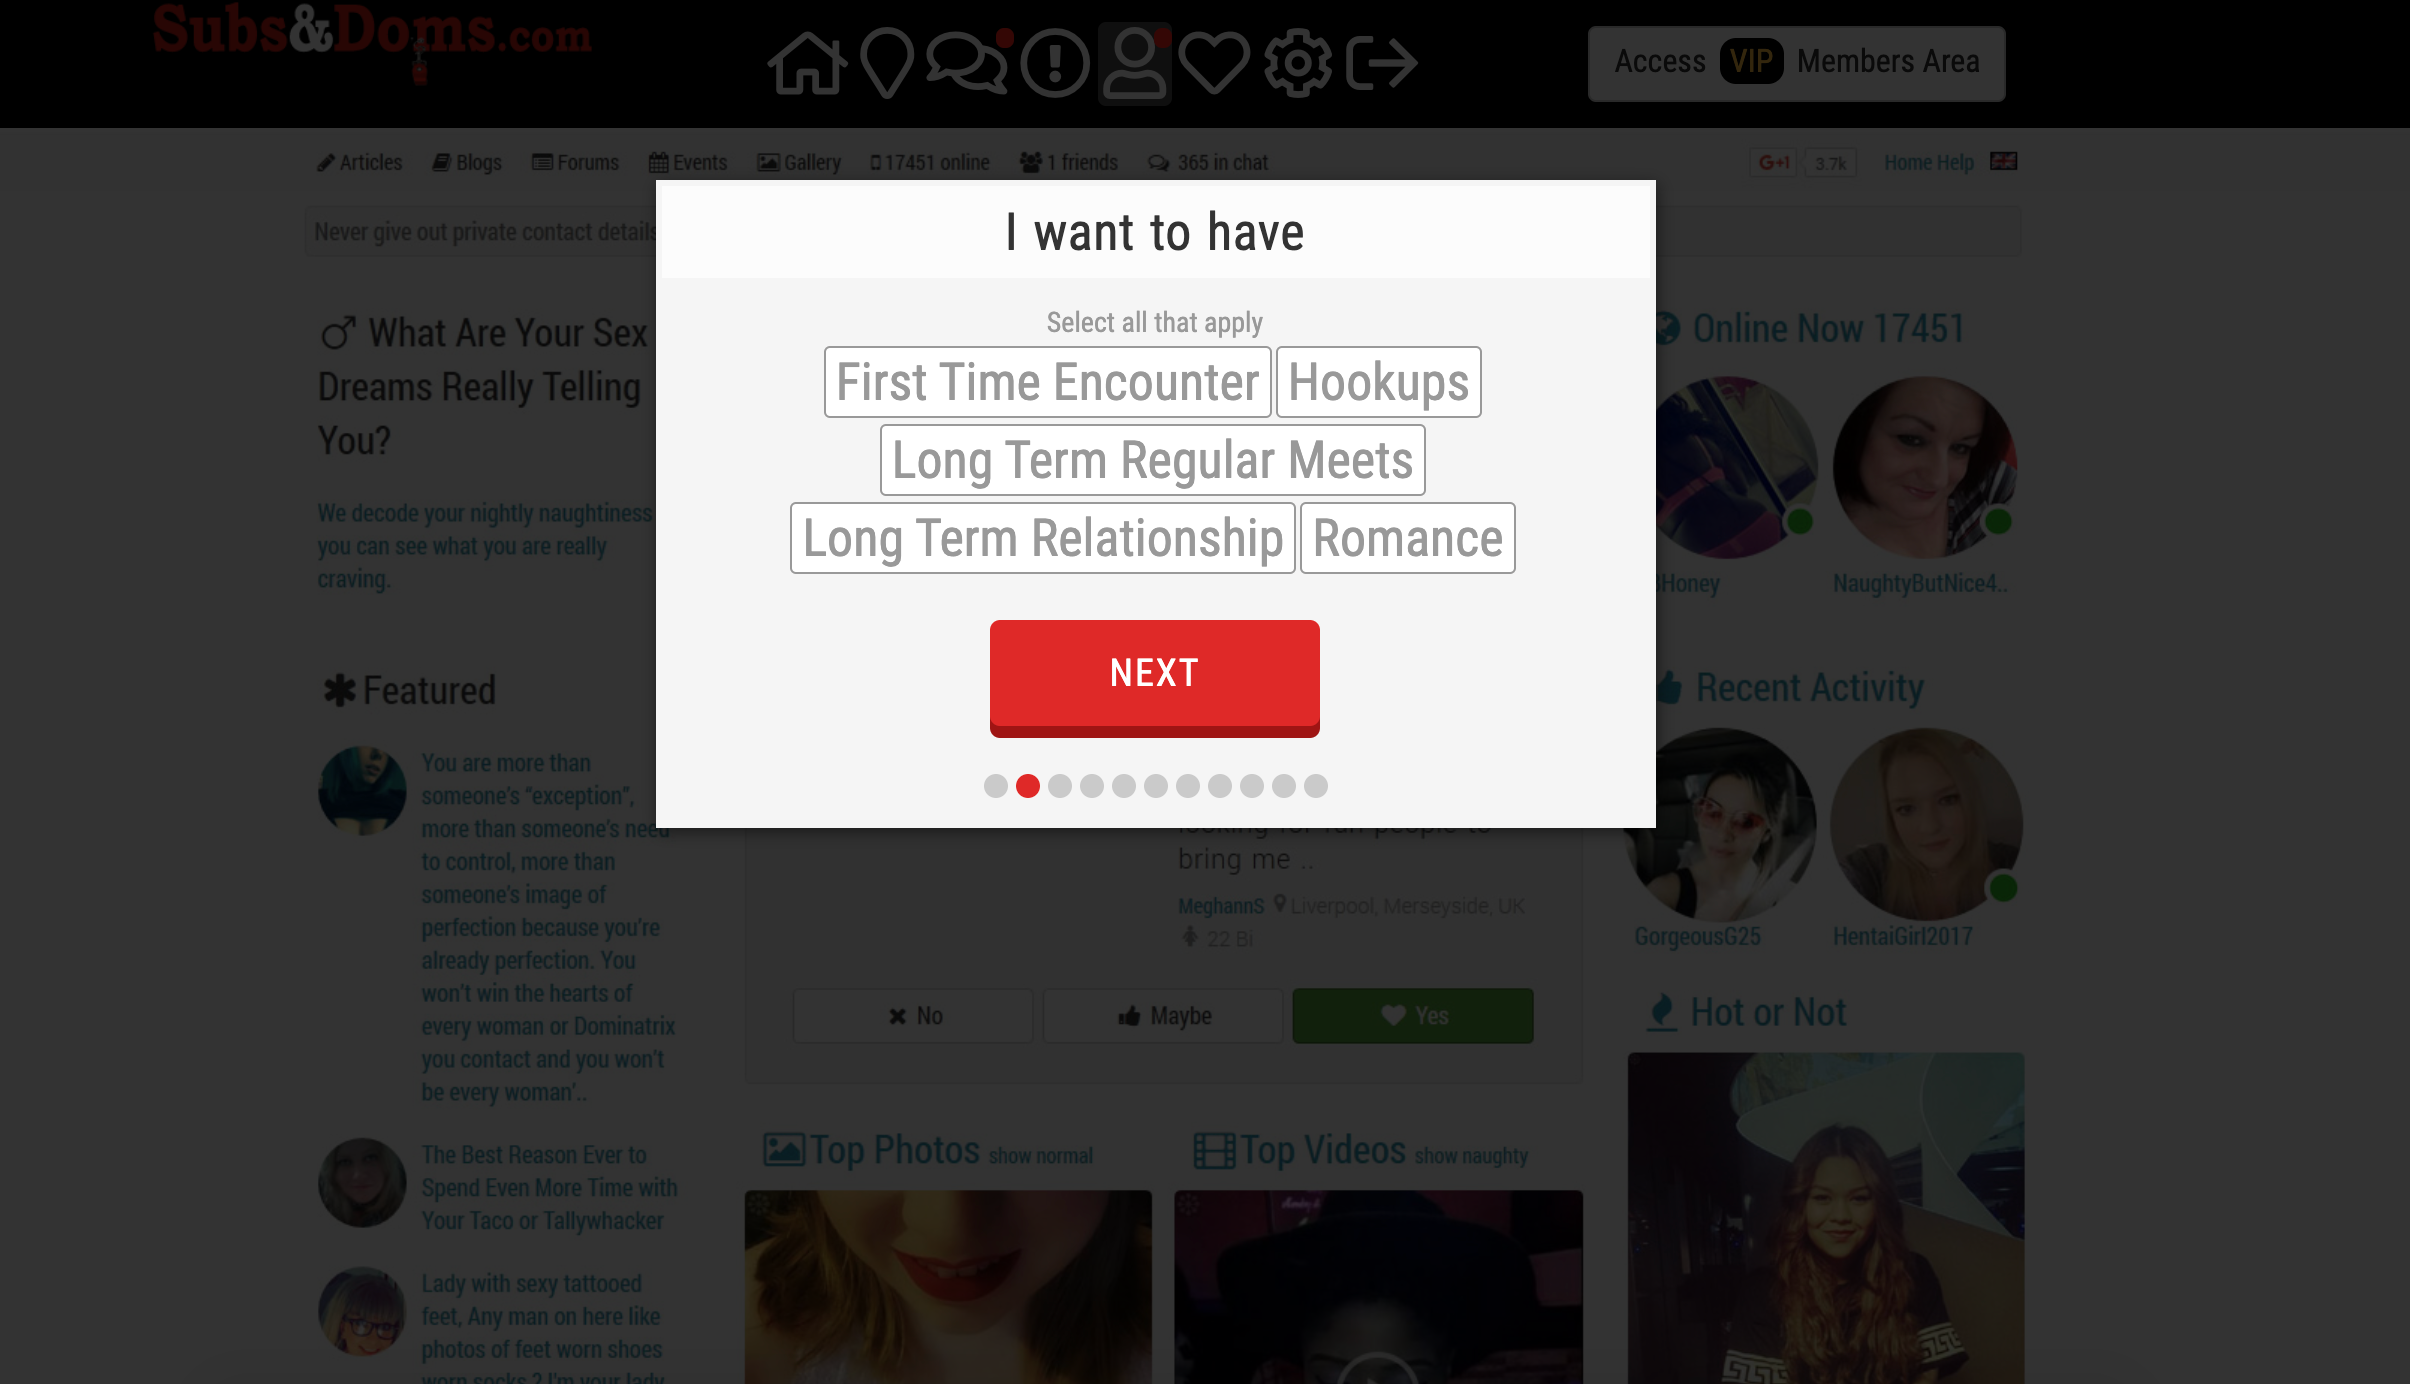Open the Location/Map icon
2410x1384 pixels.
[x=884, y=63]
